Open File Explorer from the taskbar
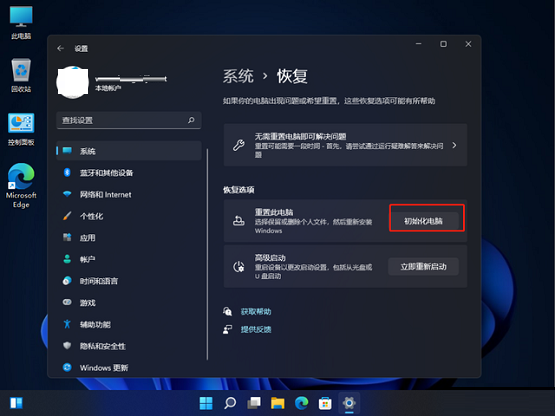Screen dimensions: 555x416 278,403
